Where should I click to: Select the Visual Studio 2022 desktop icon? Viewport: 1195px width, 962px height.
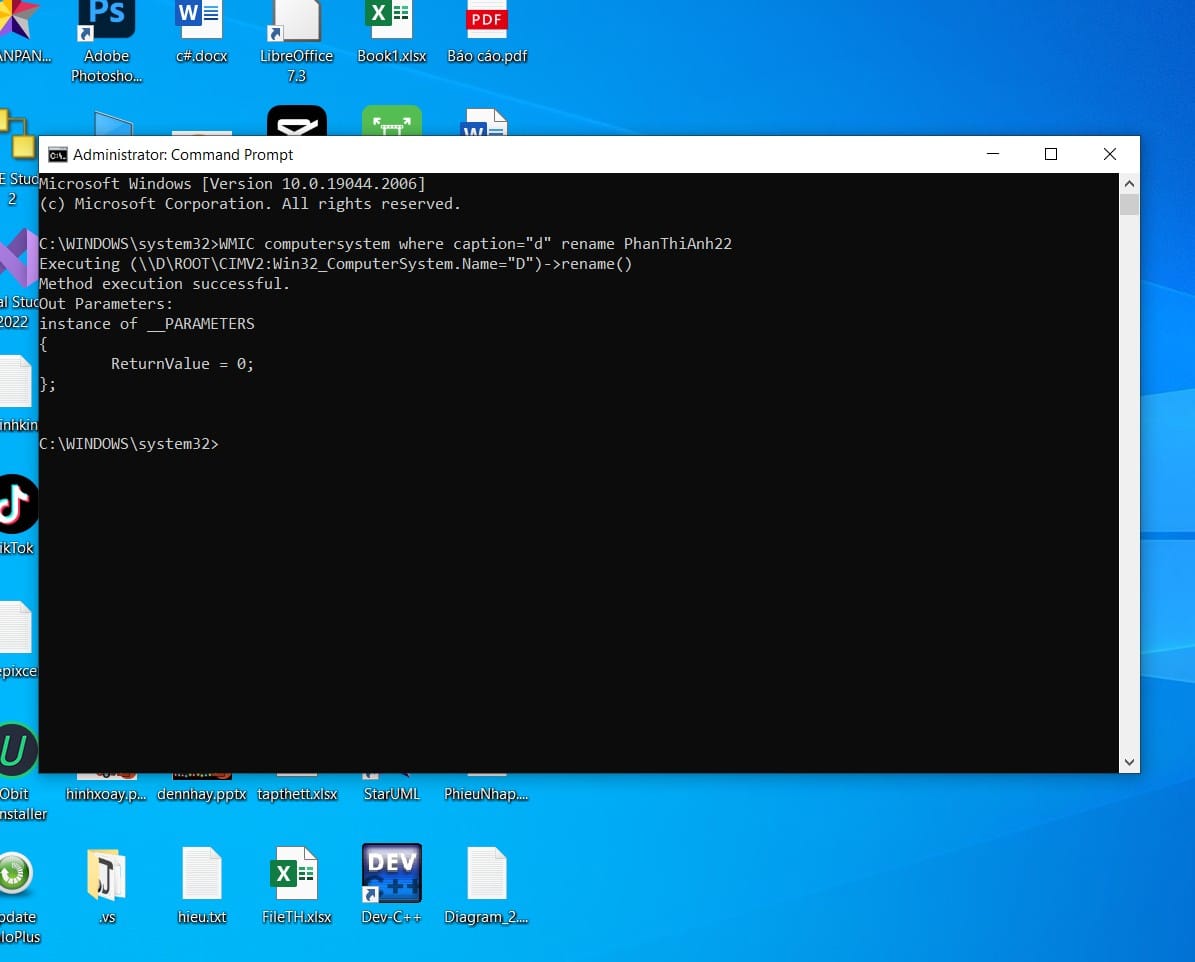(x=17, y=259)
